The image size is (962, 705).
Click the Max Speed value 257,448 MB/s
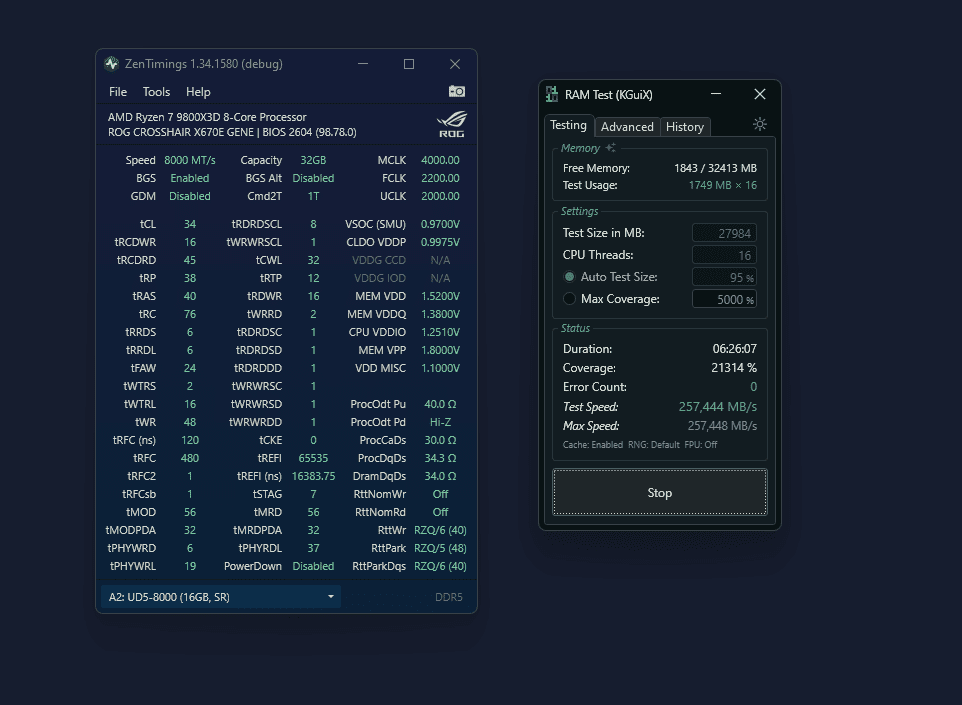(x=722, y=426)
